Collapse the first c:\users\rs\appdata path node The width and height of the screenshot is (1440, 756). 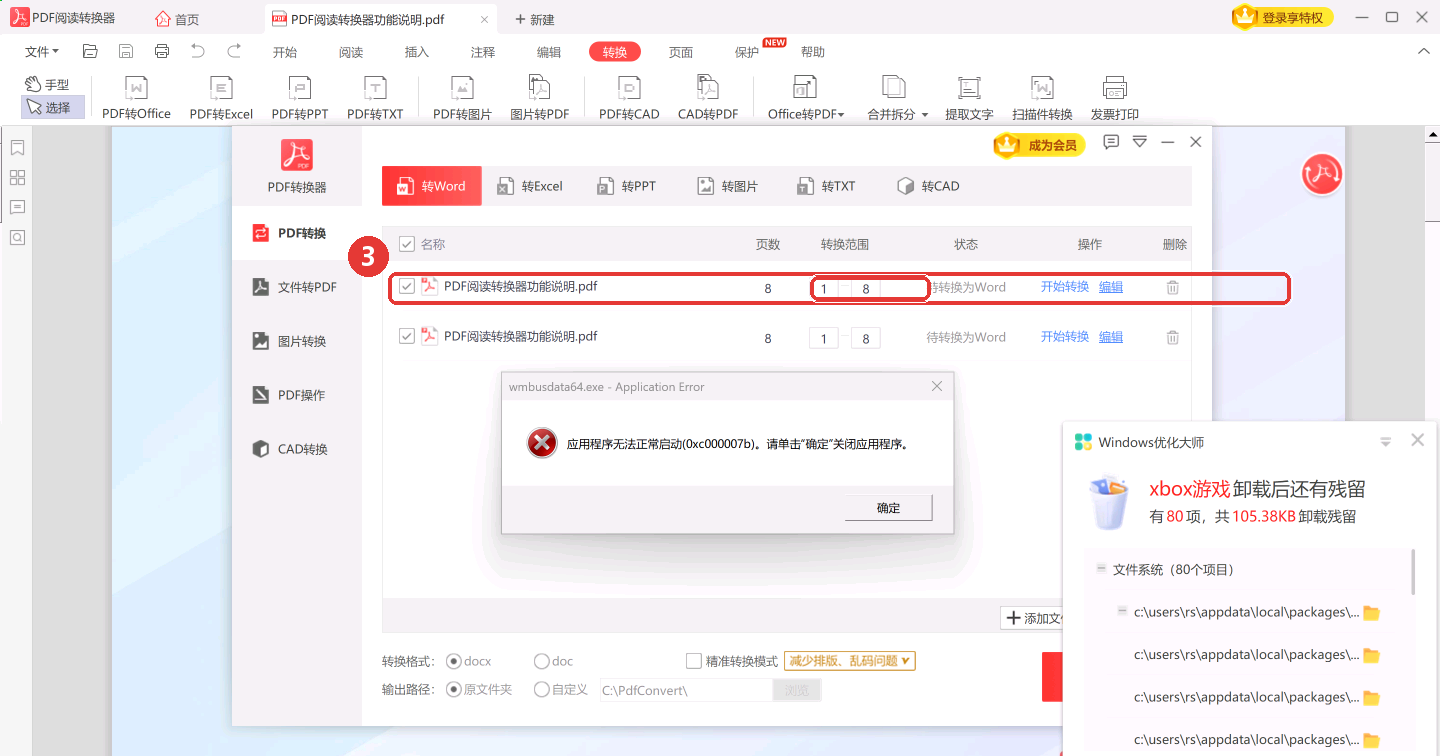[x=1122, y=610]
